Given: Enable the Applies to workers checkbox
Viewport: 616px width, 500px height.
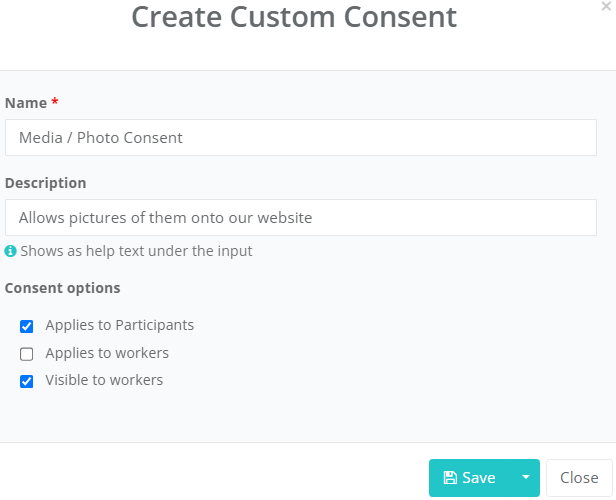Looking at the screenshot, I should [x=26, y=354].
